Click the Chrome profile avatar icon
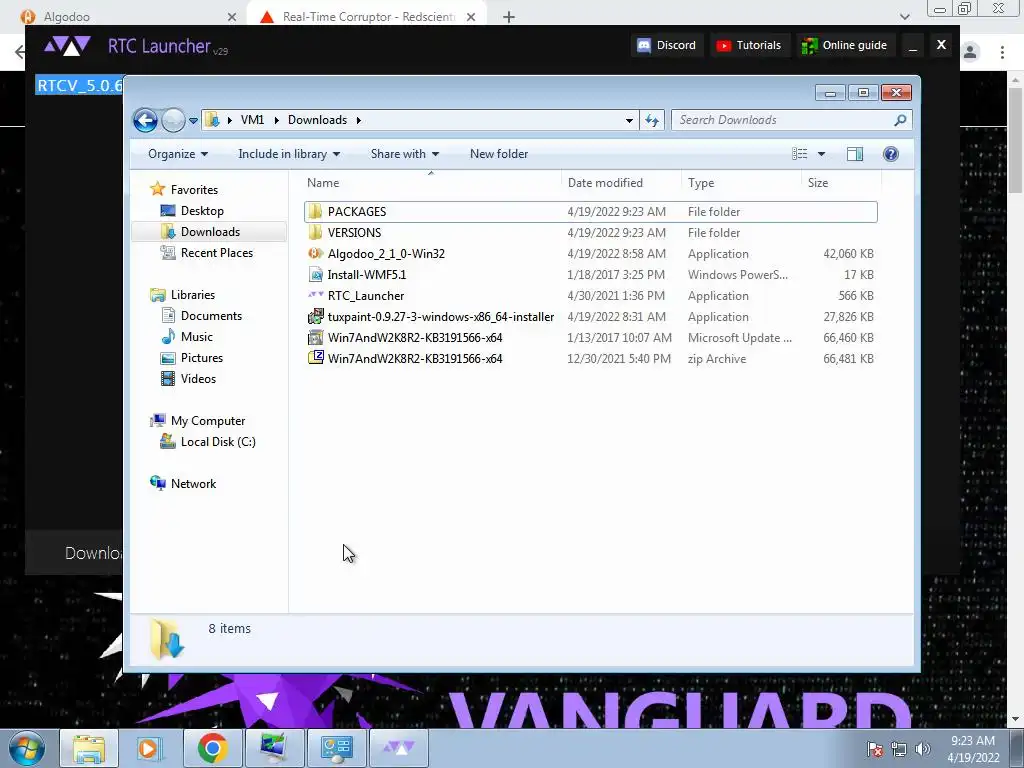Screen dimensions: 1024x768 coord(970,52)
